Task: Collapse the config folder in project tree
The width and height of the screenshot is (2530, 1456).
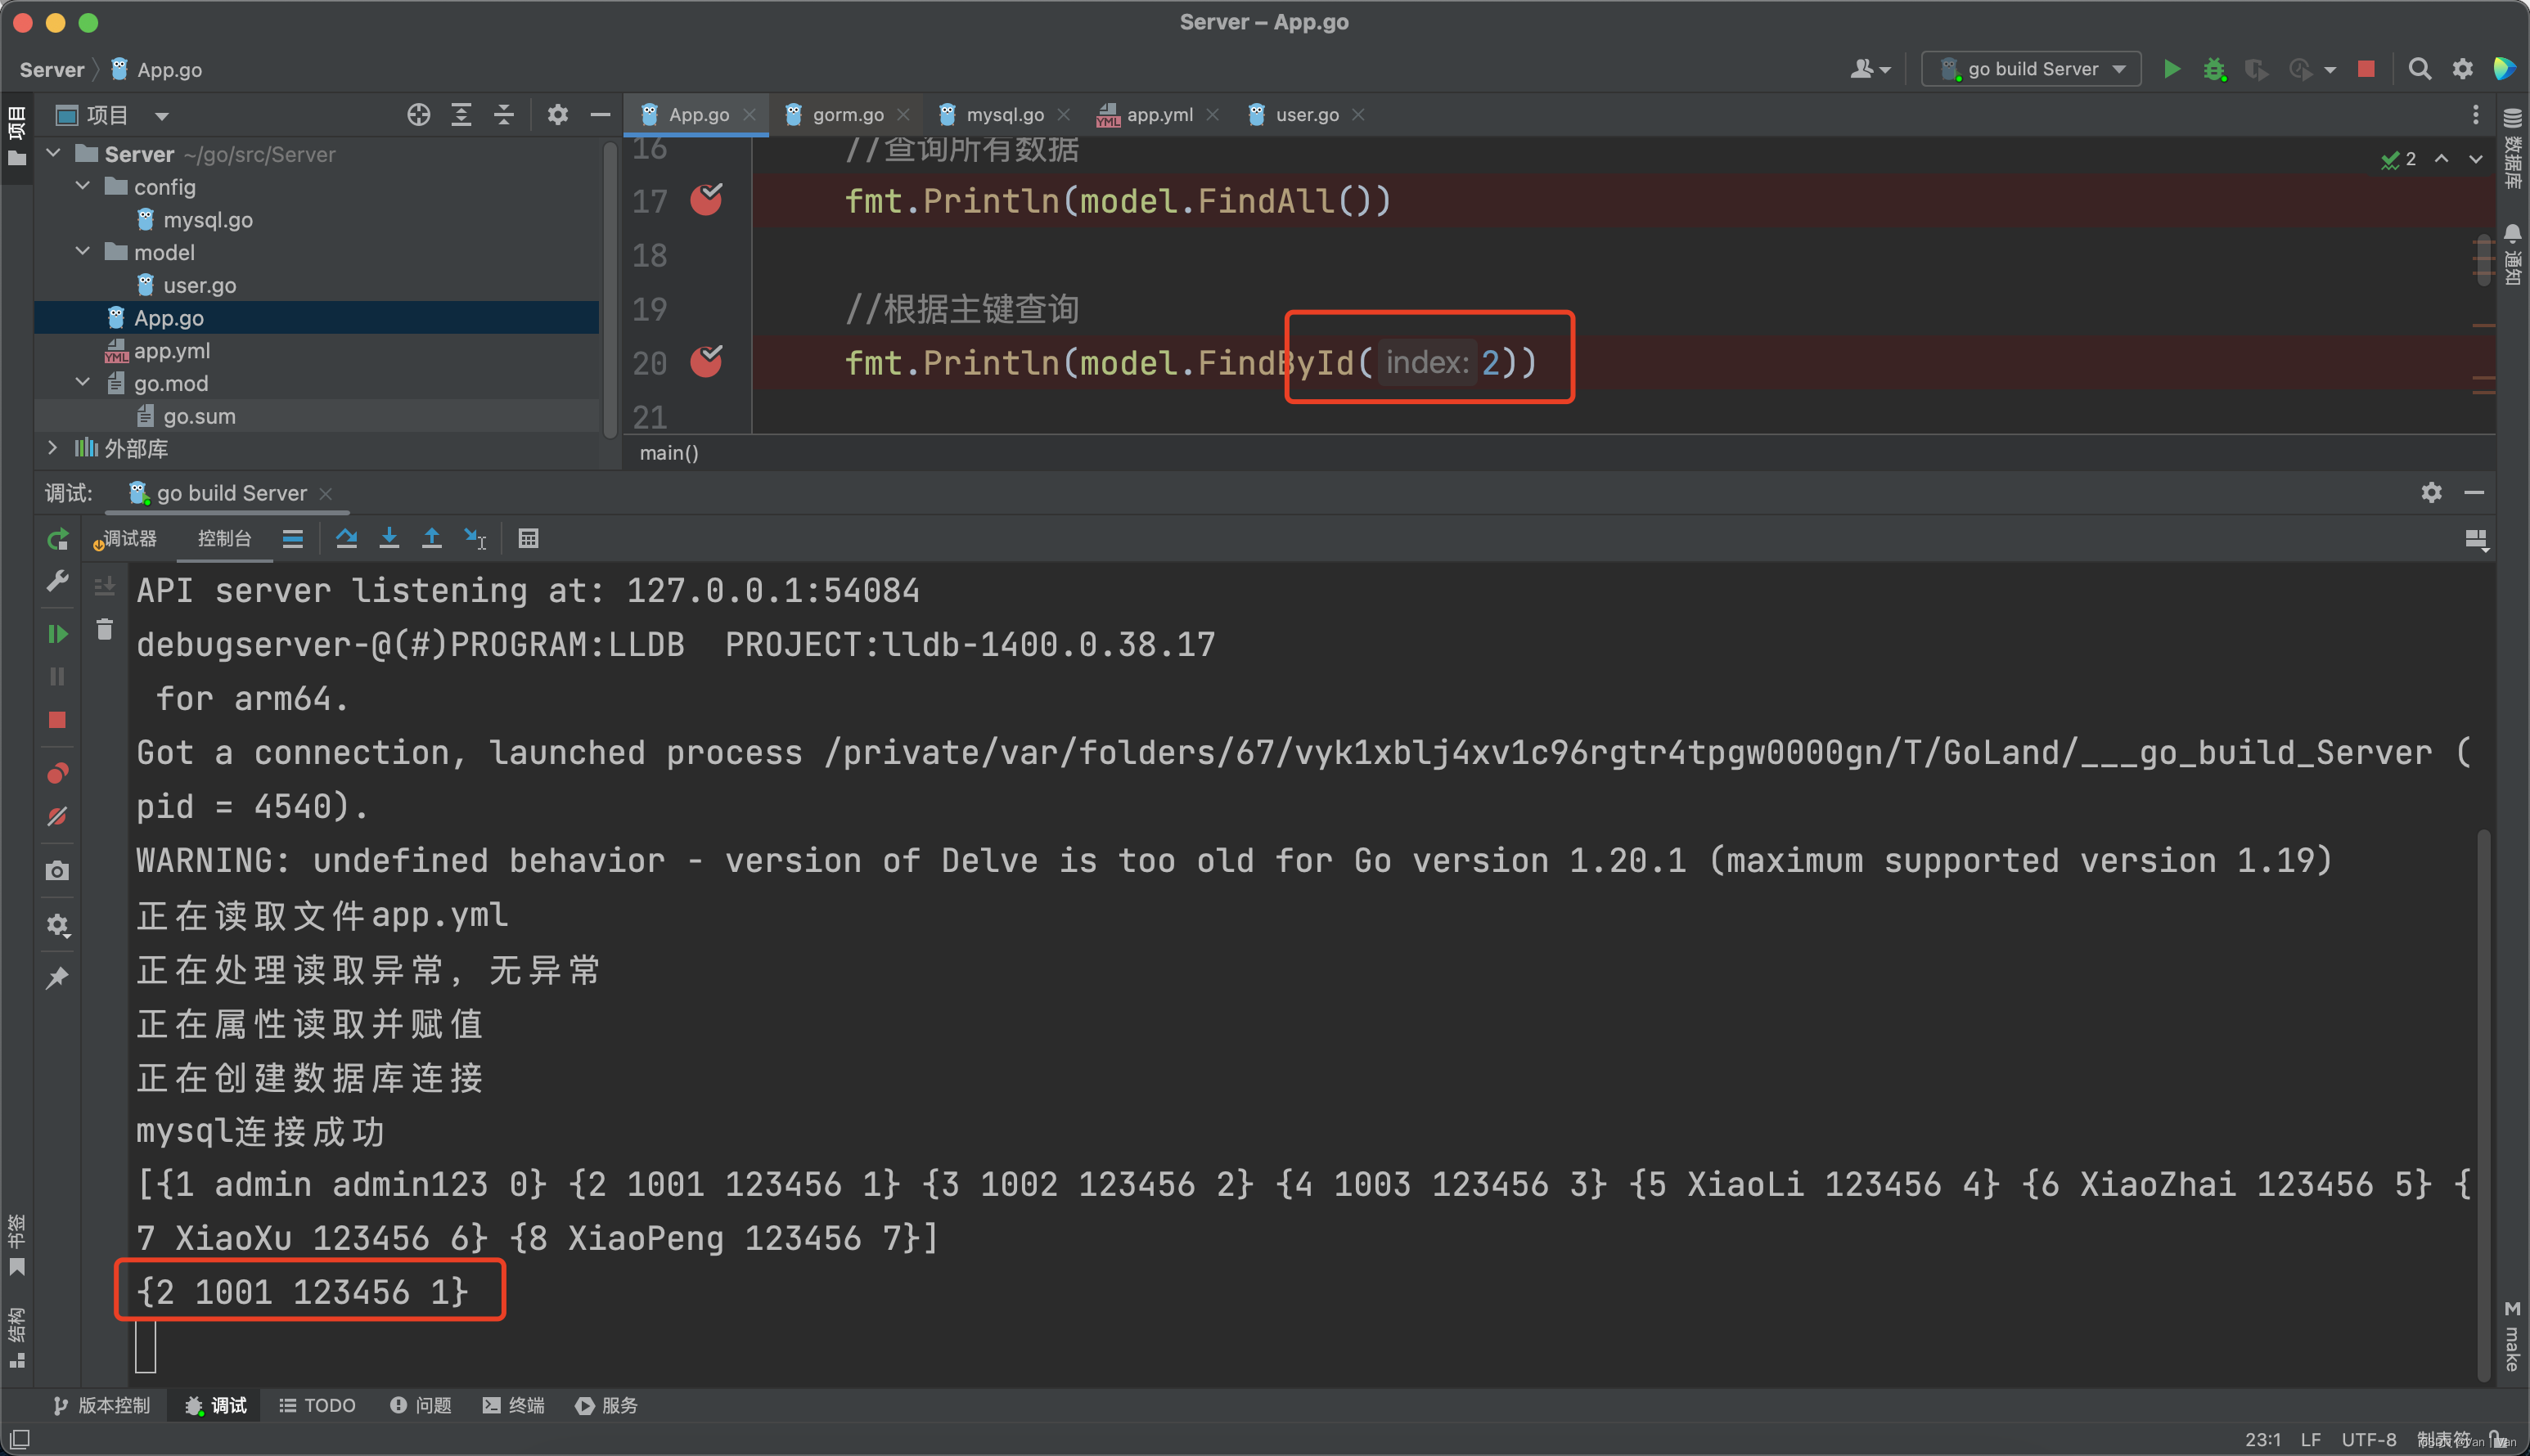Action: point(83,187)
